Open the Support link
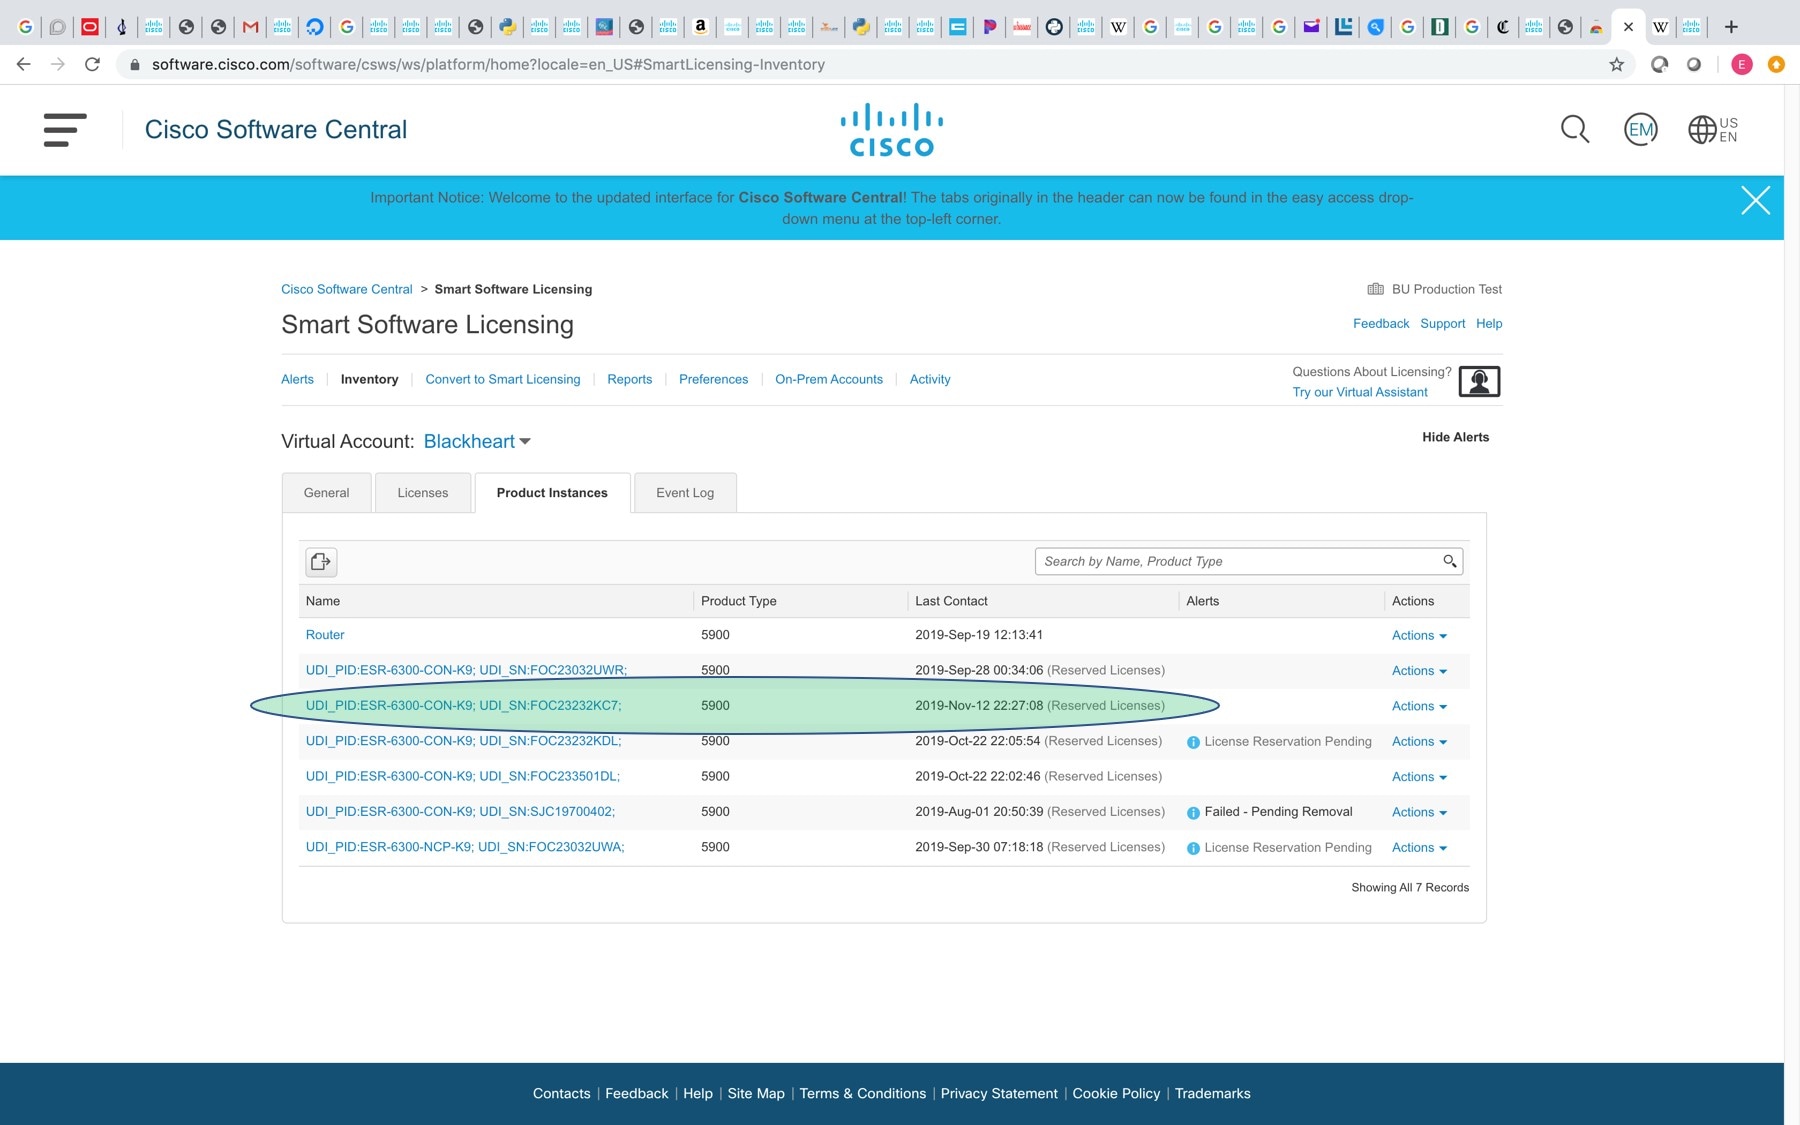 point(1442,323)
